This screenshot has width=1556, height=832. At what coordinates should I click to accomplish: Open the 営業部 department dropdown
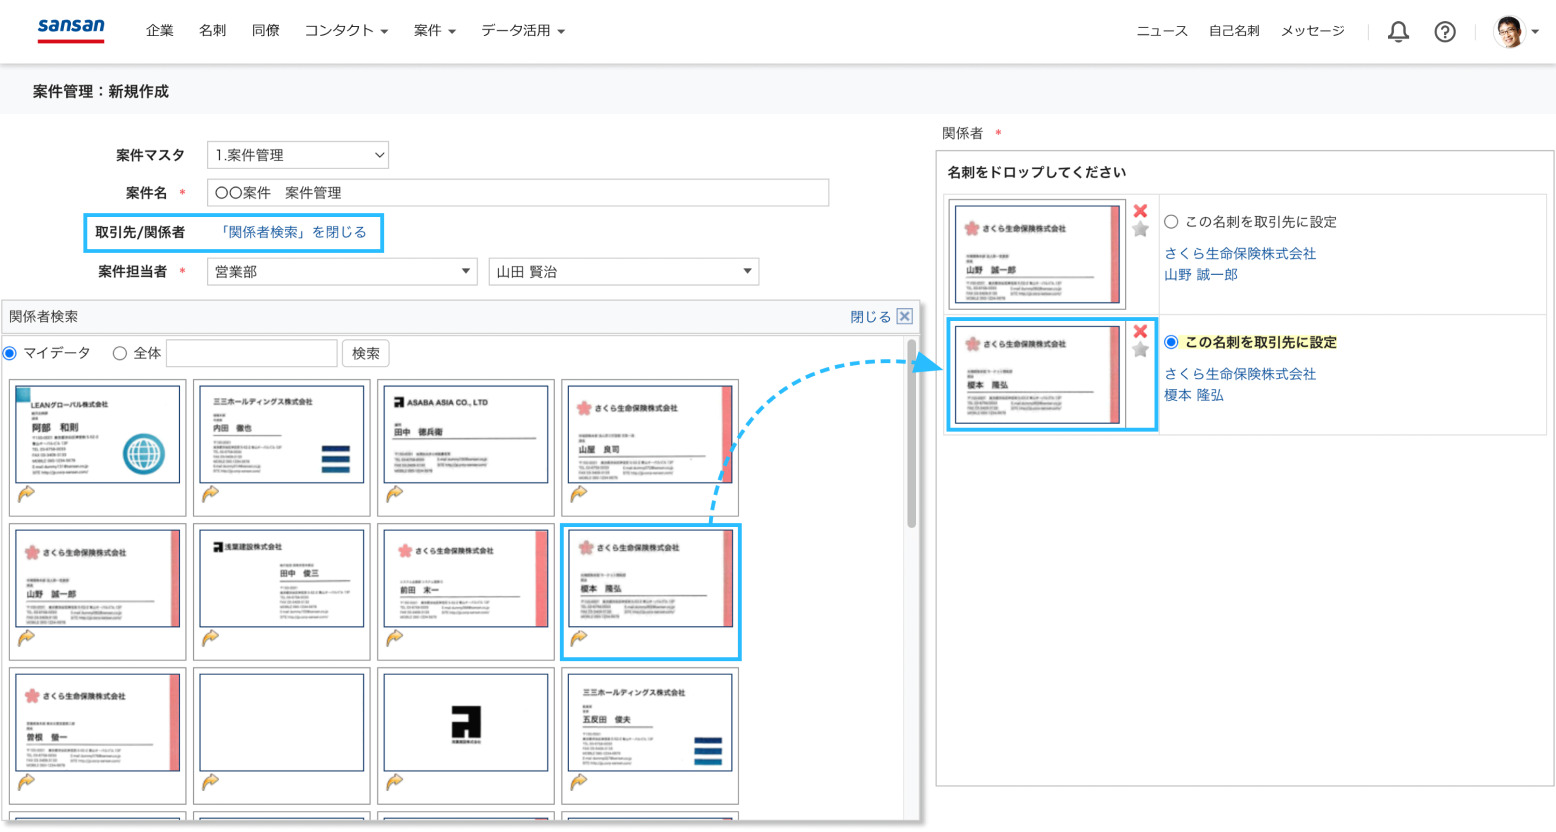pos(342,271)
